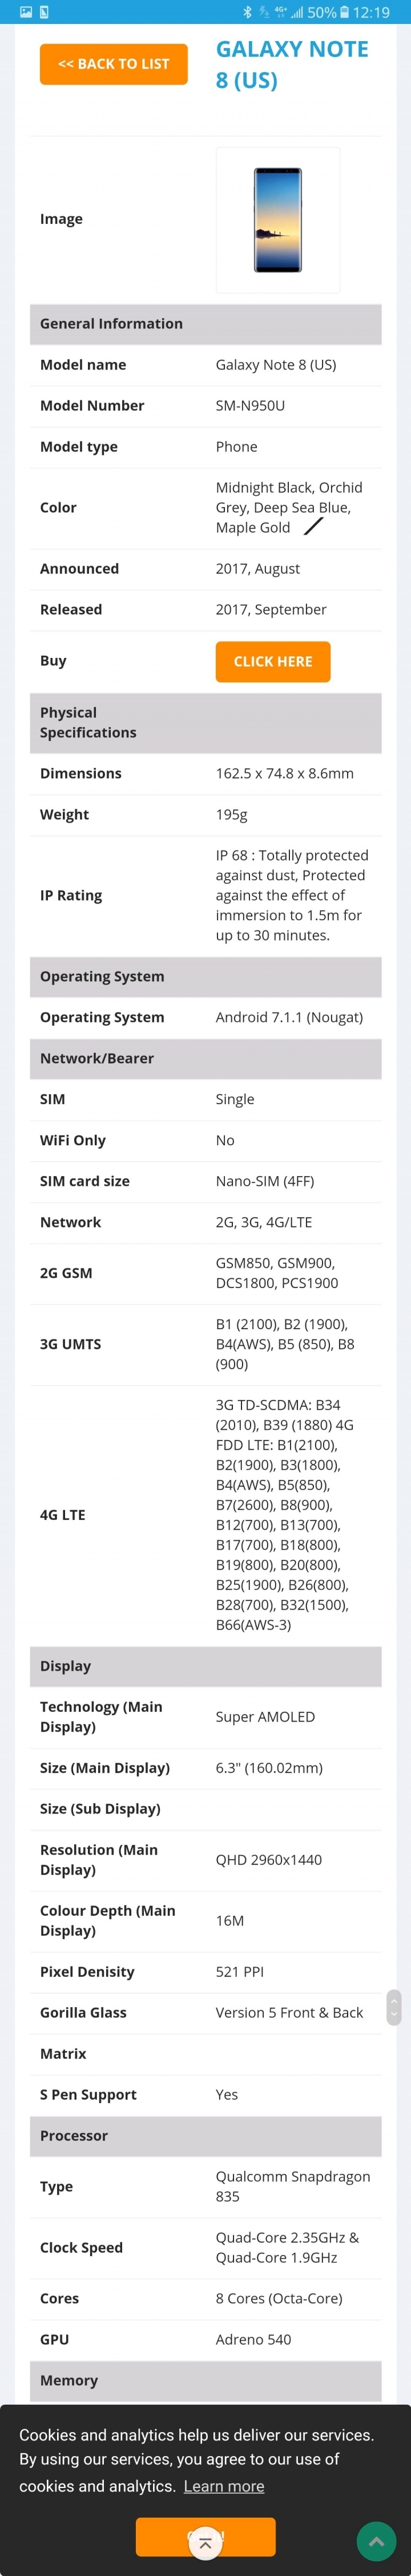Tap the GALAXY NOTE 8 (US) title
This screenshot has height=2576, width=411.
[x=292, y=64]
